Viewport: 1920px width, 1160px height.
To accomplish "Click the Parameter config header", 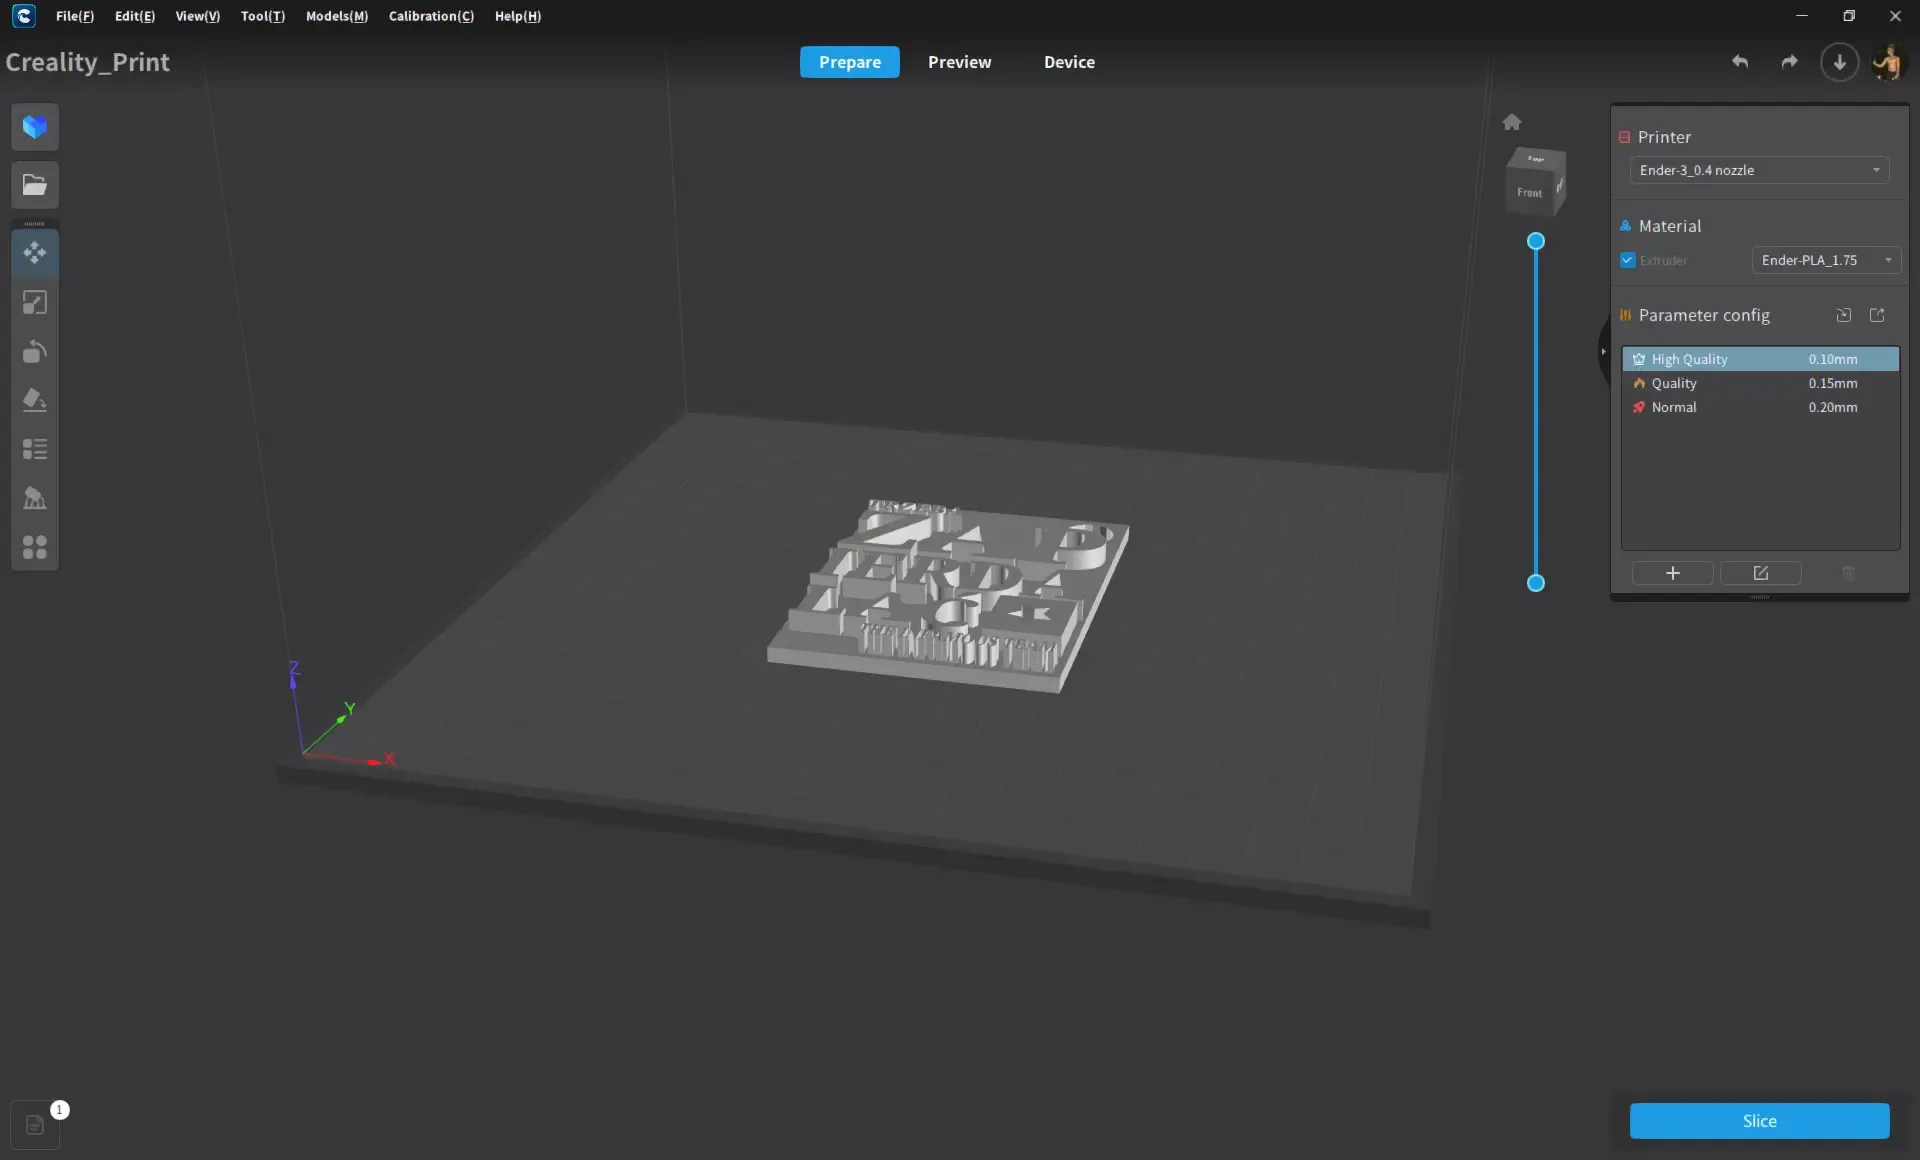I will [x=1704, y=315].
